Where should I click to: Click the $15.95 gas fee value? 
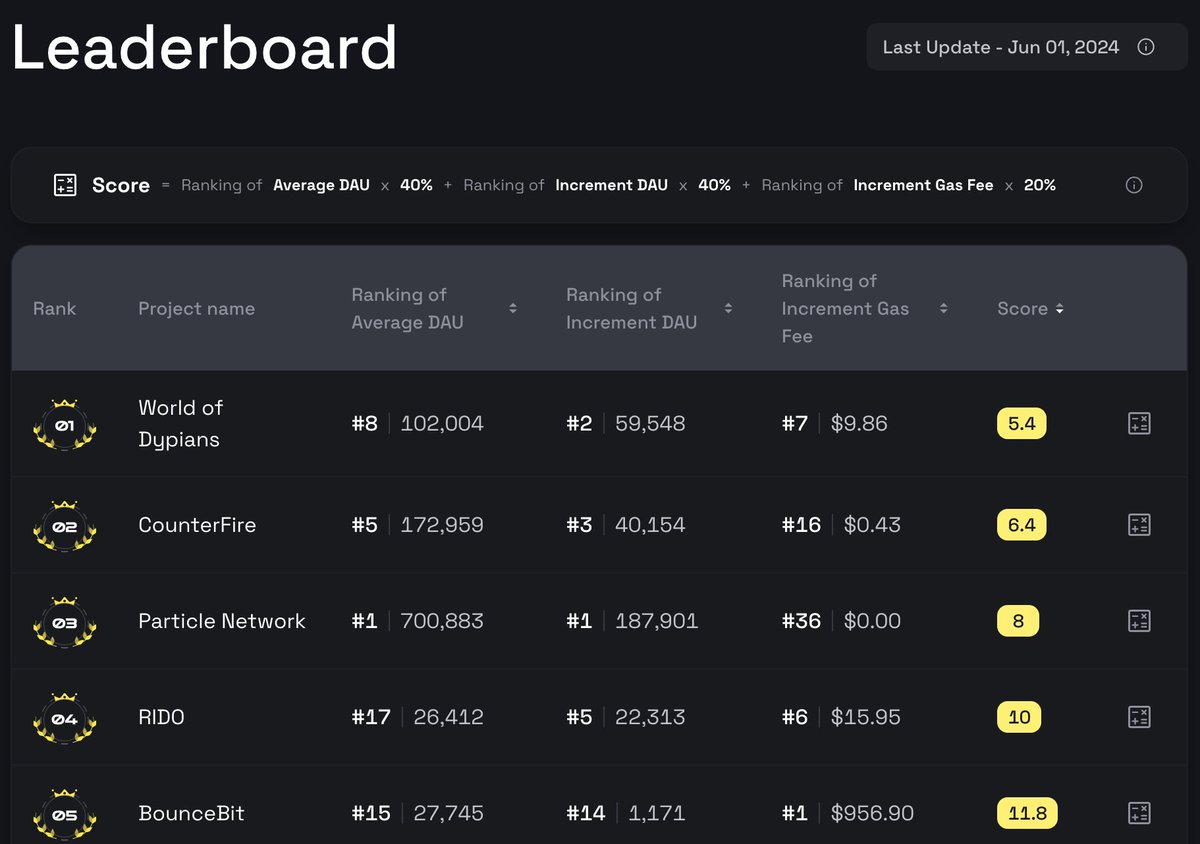coord(866,717)
